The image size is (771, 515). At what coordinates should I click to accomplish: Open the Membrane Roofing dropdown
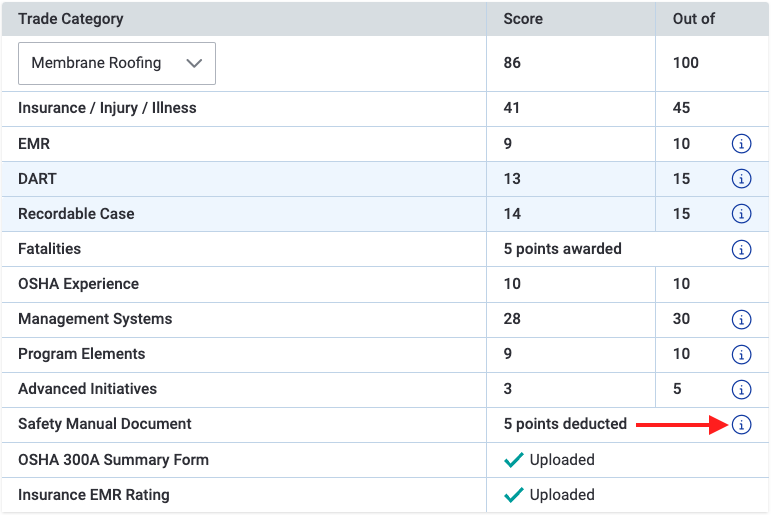(117, 63)
